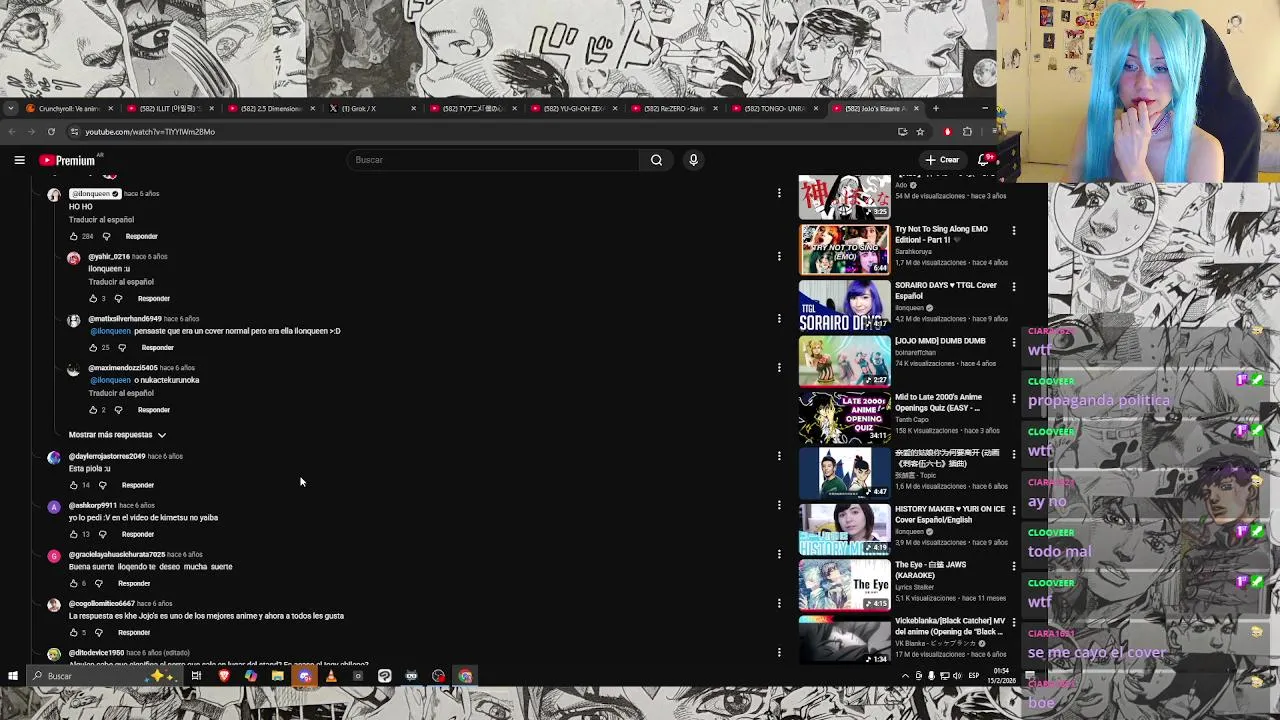
Task: Click the search magnifier button
Action: coord(656,160)
